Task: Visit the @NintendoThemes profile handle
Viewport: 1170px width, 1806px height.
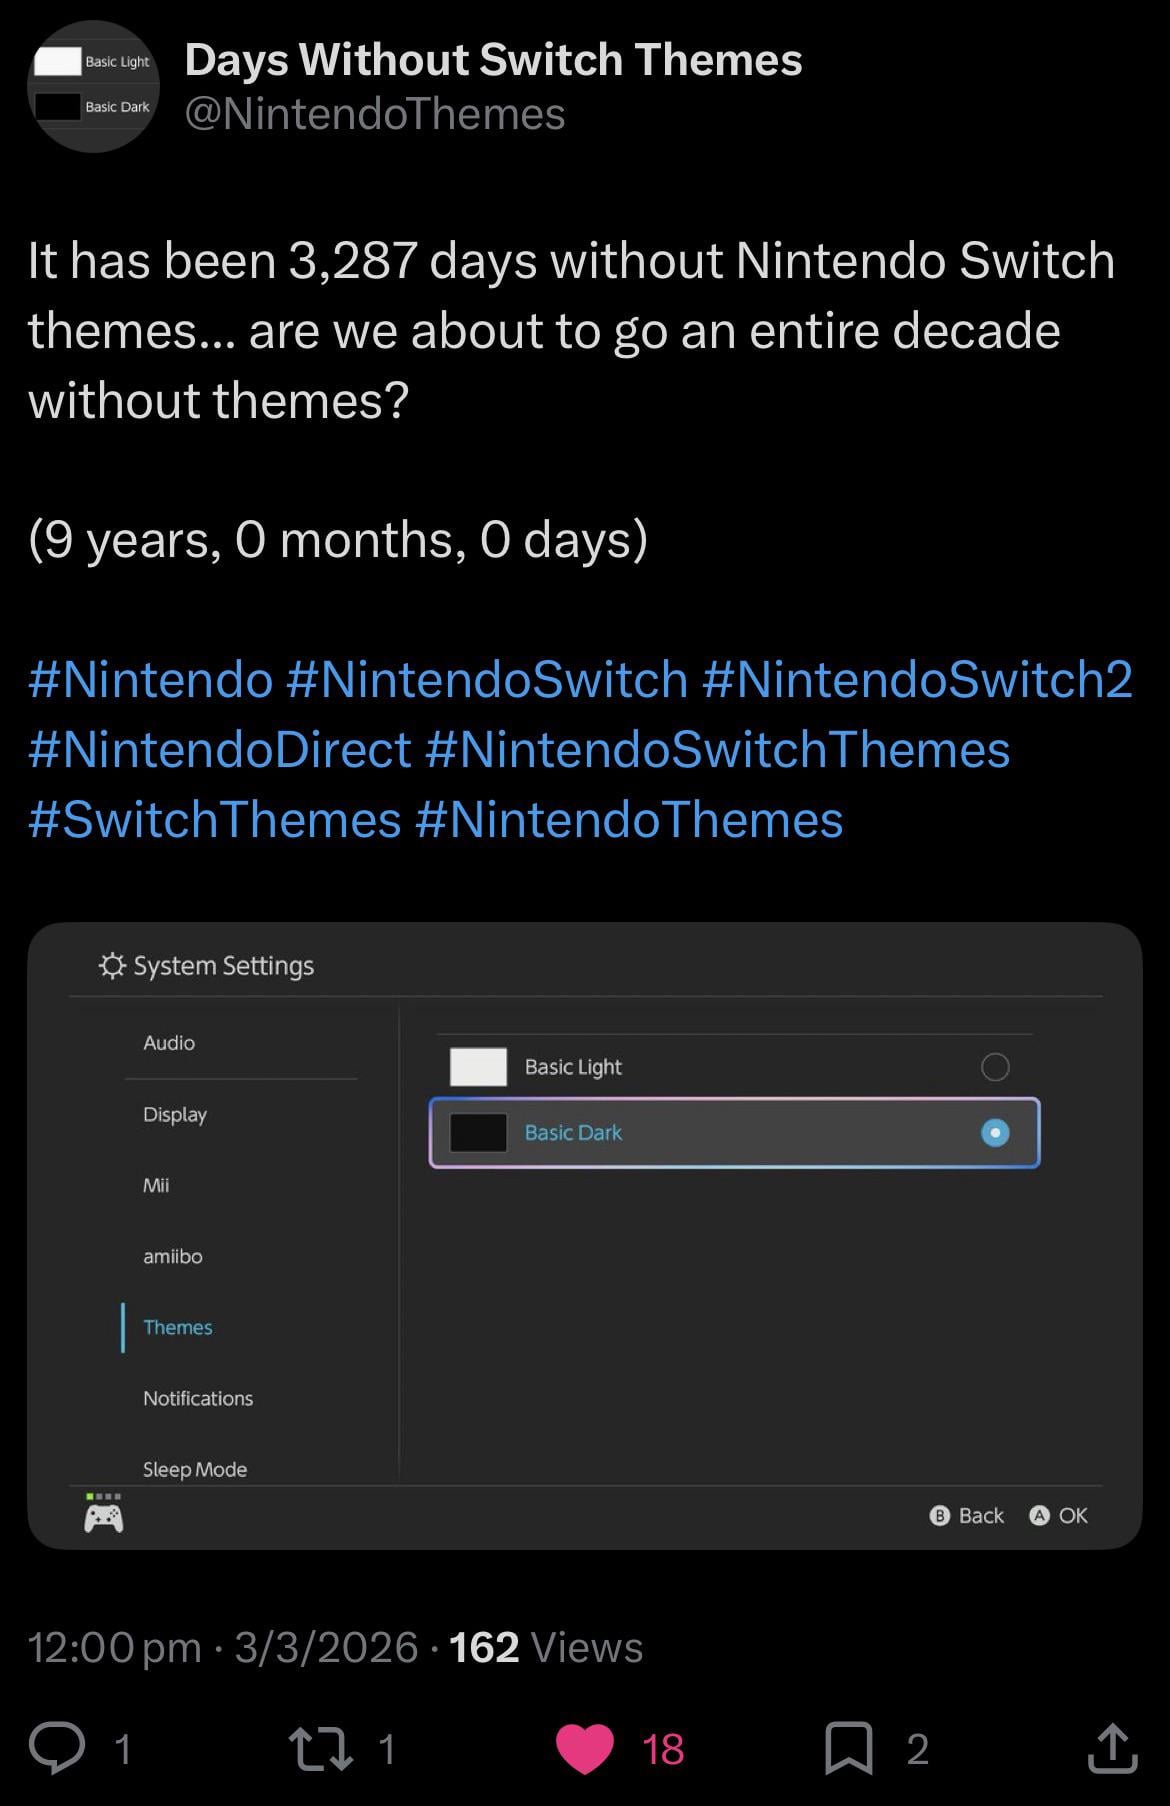Action: [x=375, y=115]
